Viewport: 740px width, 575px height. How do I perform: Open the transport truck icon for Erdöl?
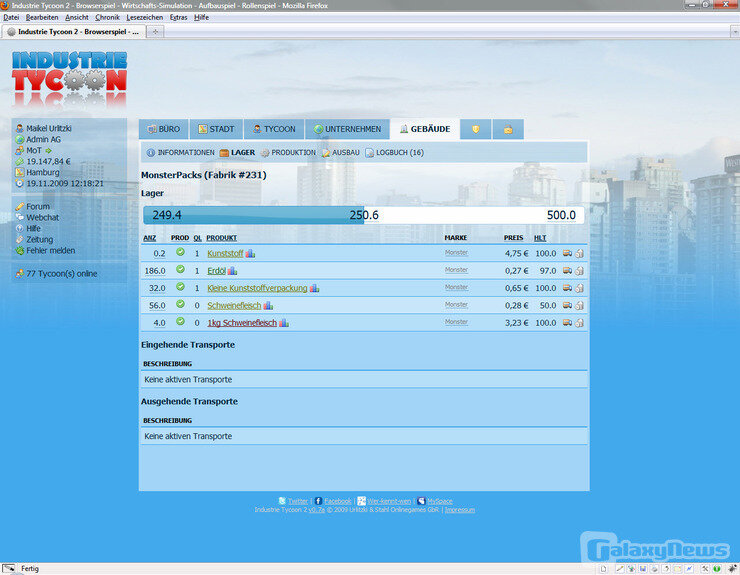(567, 271)
